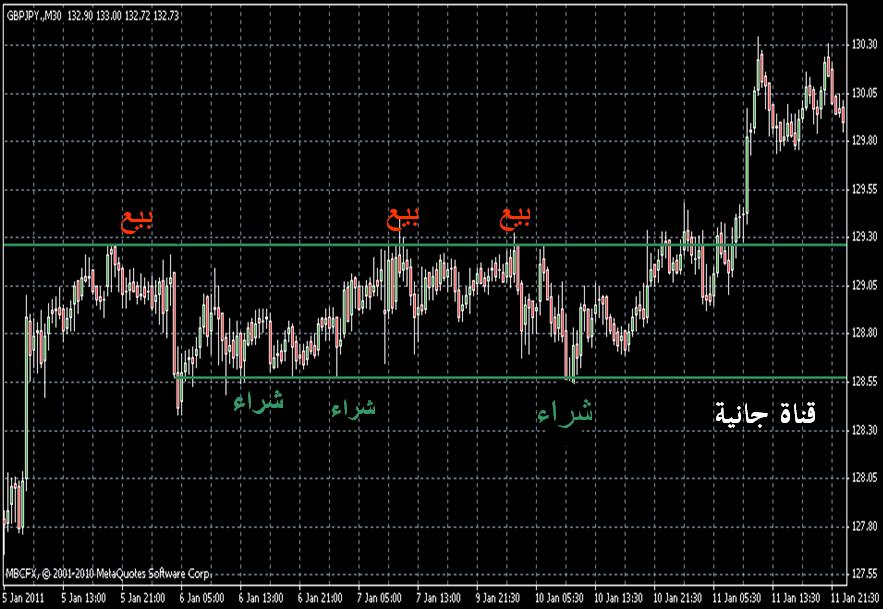
Task: Click the 130.30 price axis label
Action: click(x=865, y=45)
